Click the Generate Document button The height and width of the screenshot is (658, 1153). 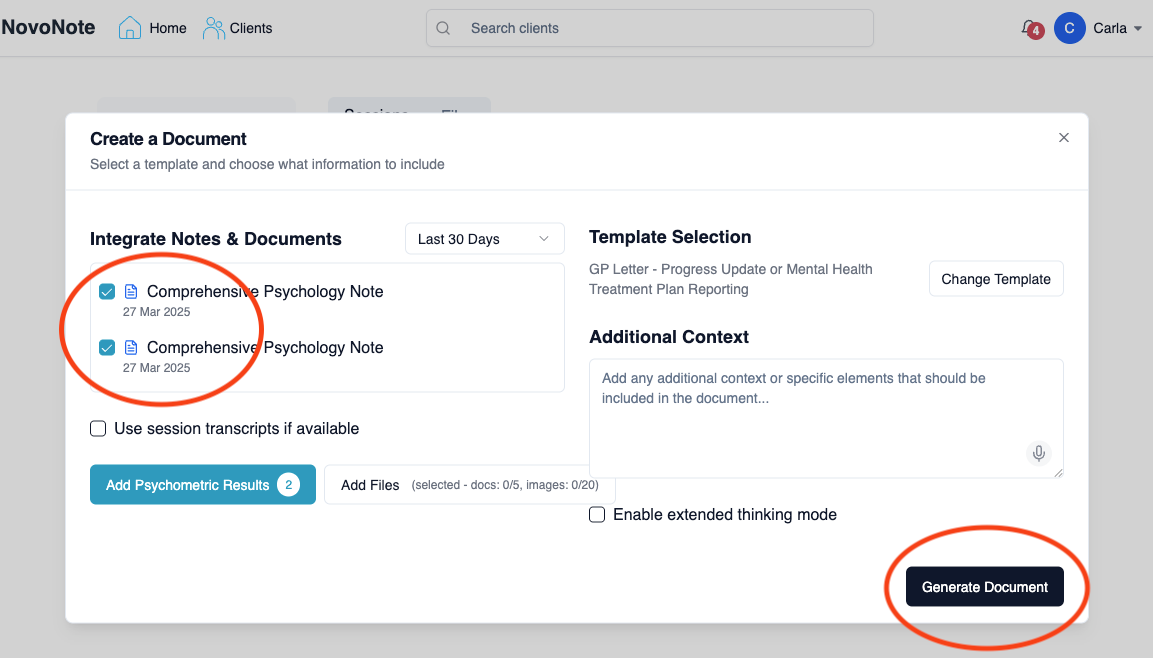984,587
